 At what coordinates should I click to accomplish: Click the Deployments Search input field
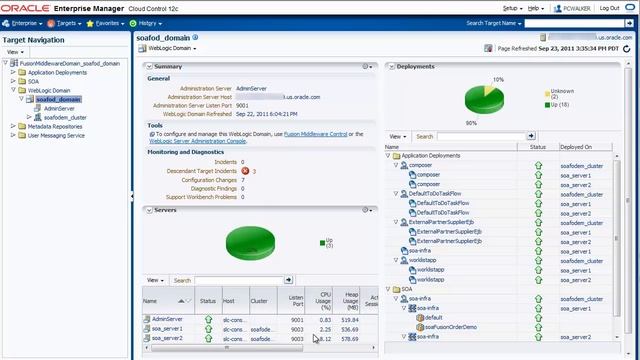(482, 136)
